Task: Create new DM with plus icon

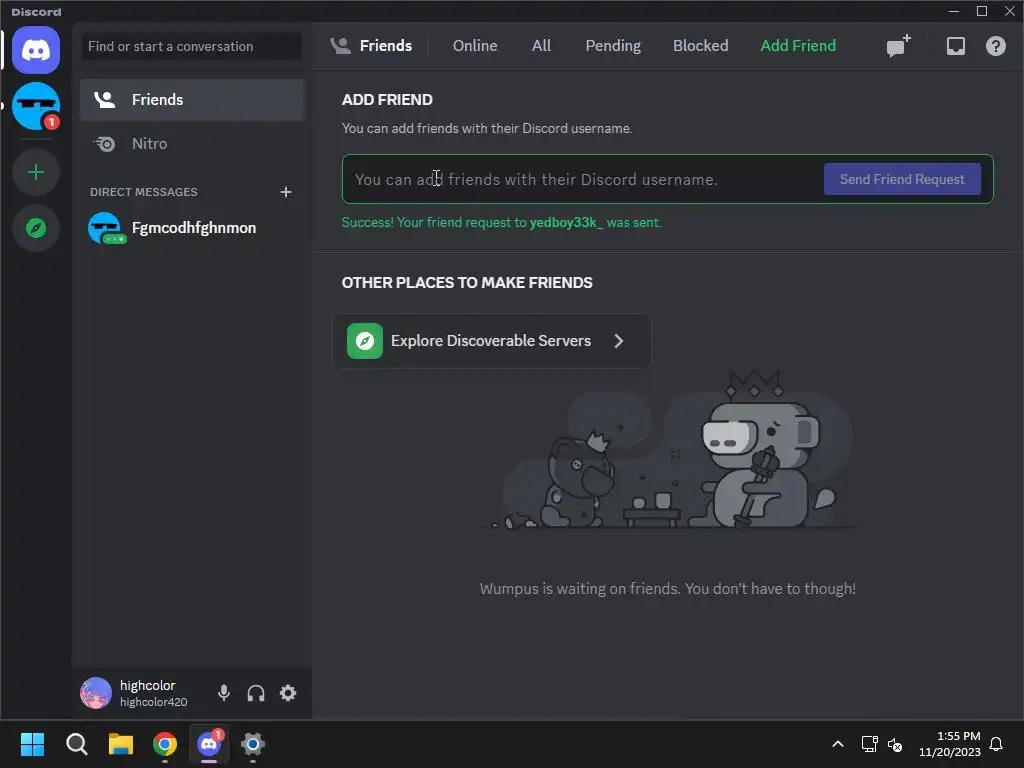Action: 285,192
